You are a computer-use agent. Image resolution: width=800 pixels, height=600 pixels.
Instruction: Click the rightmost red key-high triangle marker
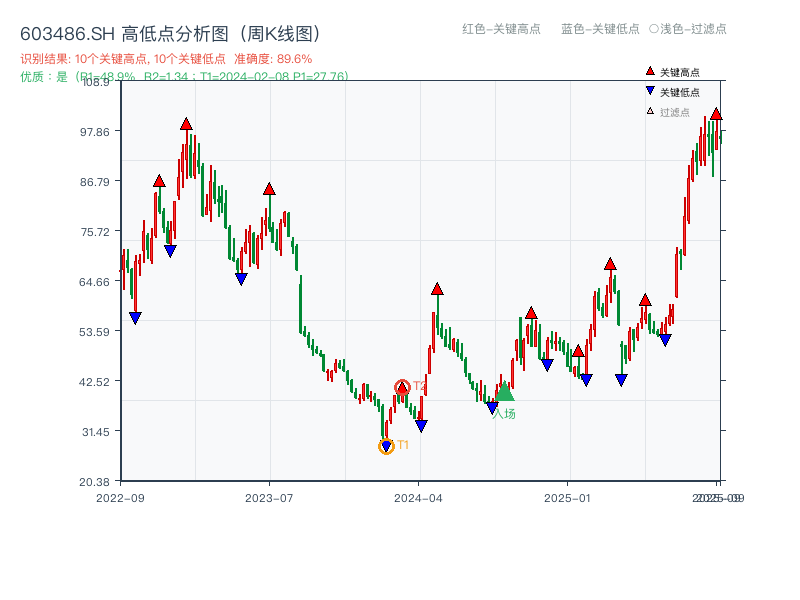coord(716,114)
